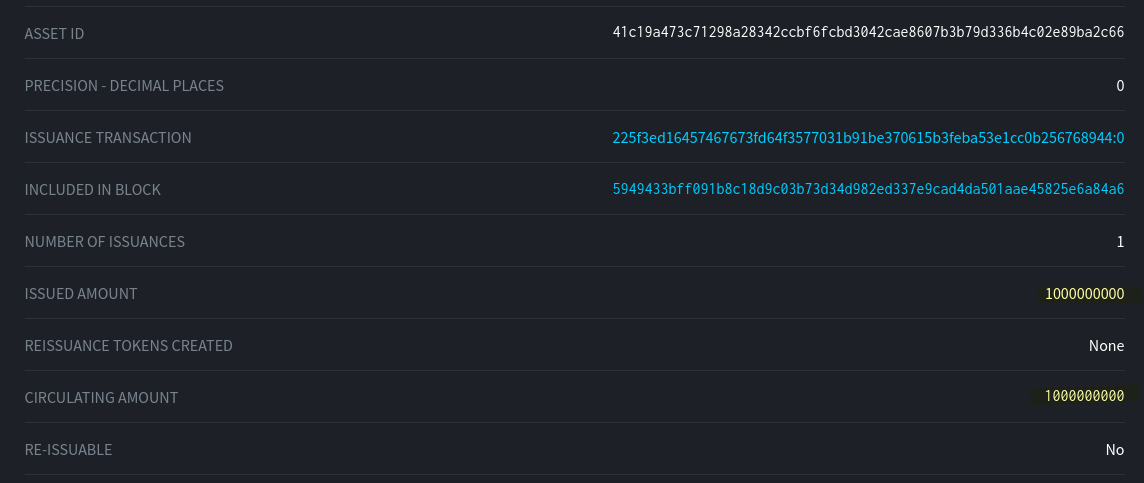1144x483 pixels.
Task: Click the ISSUED AMOUNT label
Action: [81, 294]
